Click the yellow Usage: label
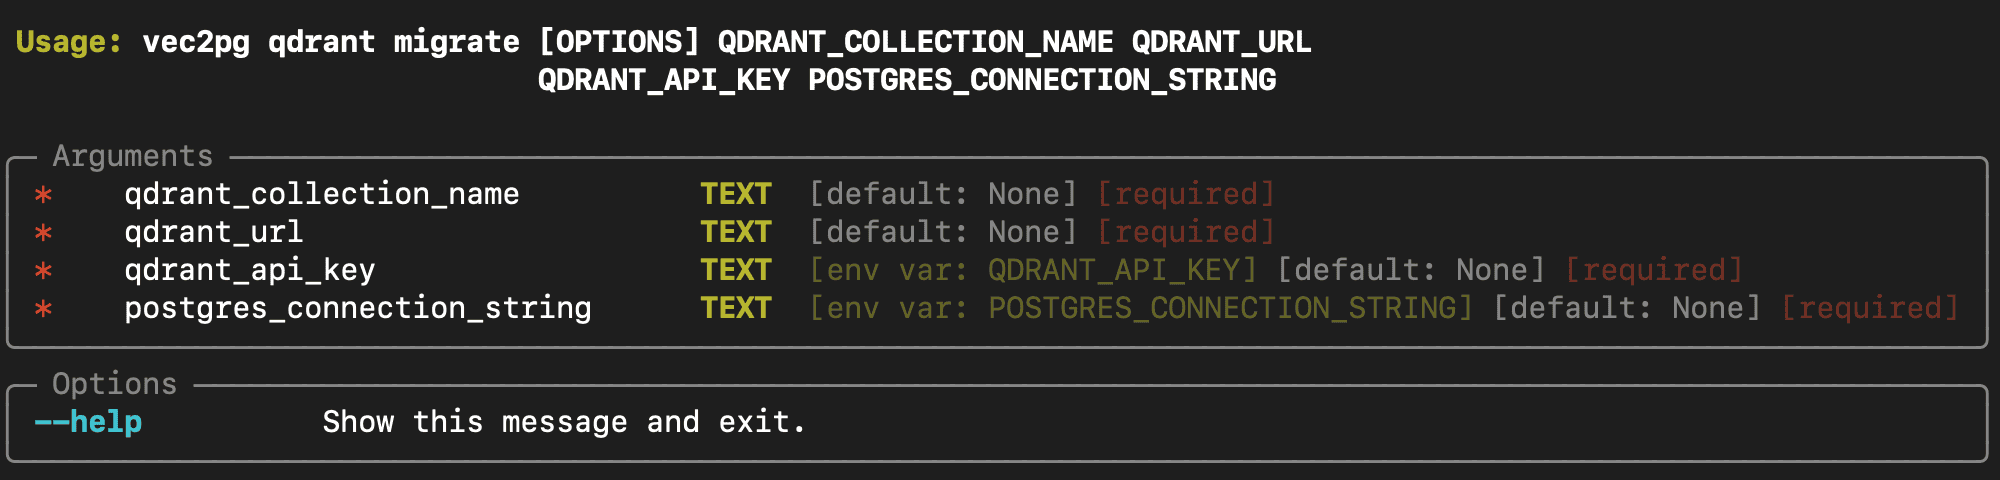 click(69, 42)
